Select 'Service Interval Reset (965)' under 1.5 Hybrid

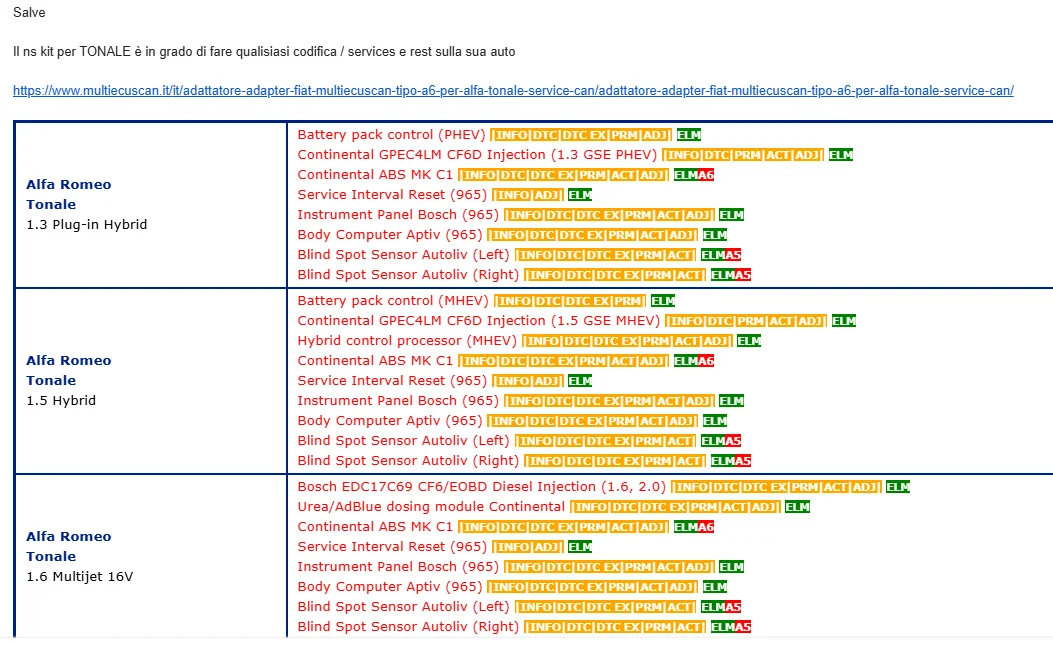point(392,381)
